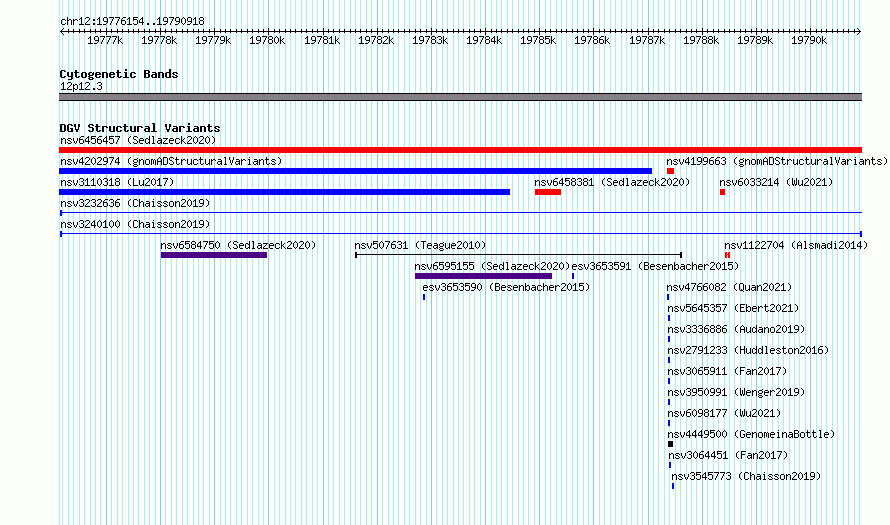Click the 19788k ruler tick label

coord(701,40)
